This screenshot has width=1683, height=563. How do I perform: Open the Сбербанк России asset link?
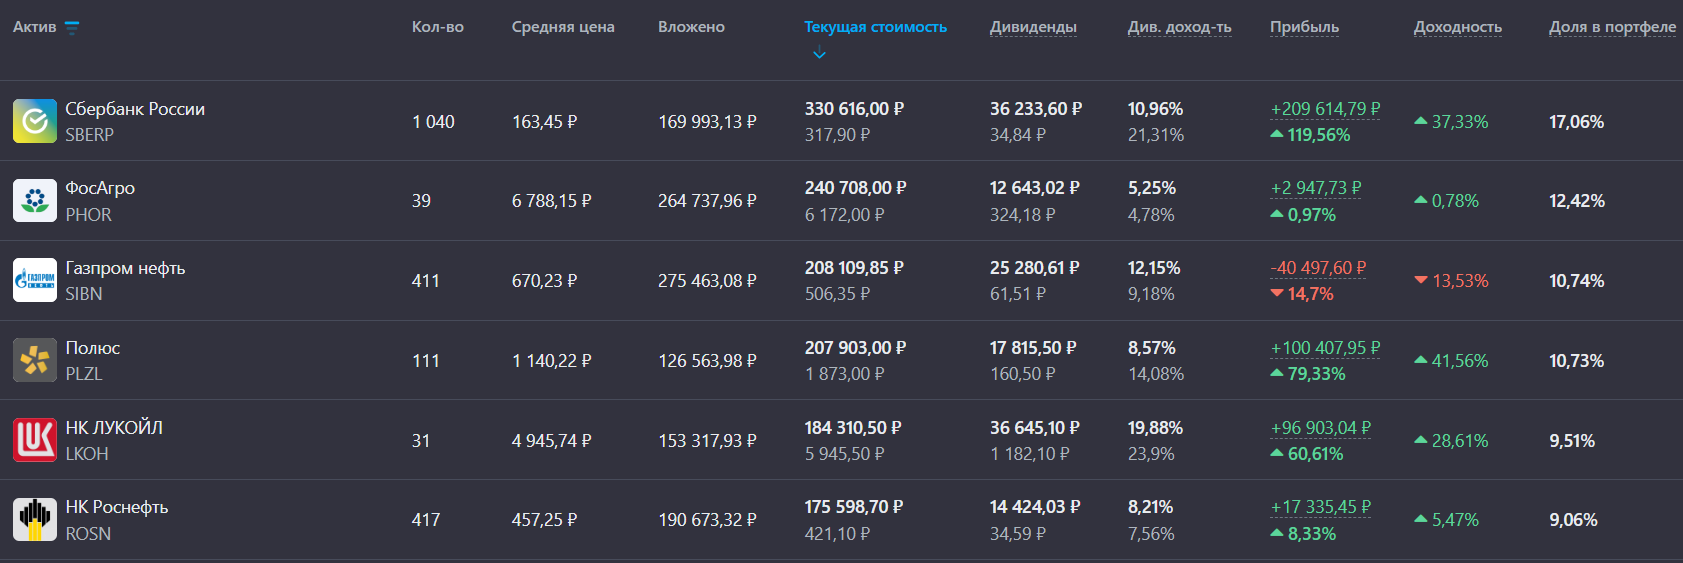tap(135, 109)
